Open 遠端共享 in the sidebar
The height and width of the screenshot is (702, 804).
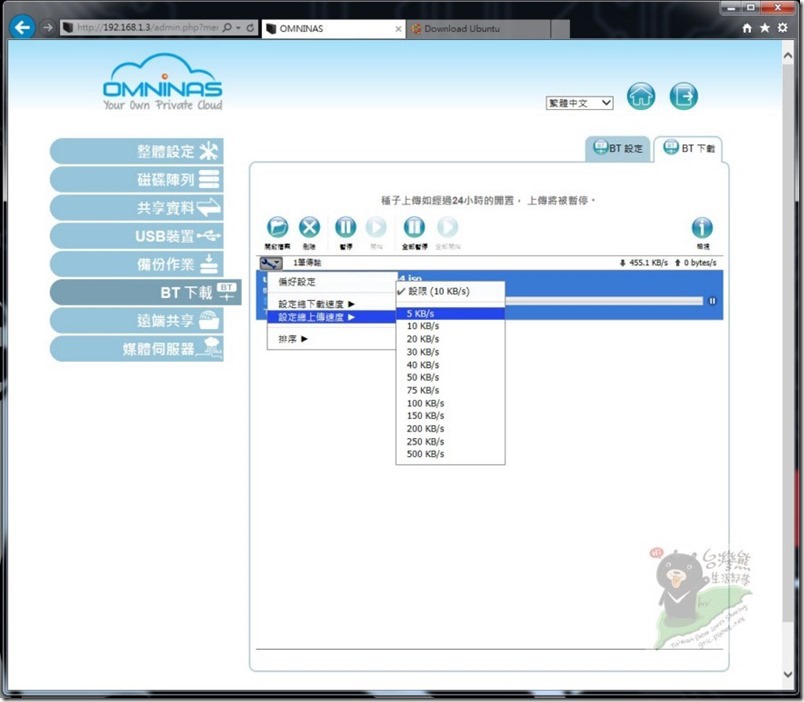tap(136, 320)
